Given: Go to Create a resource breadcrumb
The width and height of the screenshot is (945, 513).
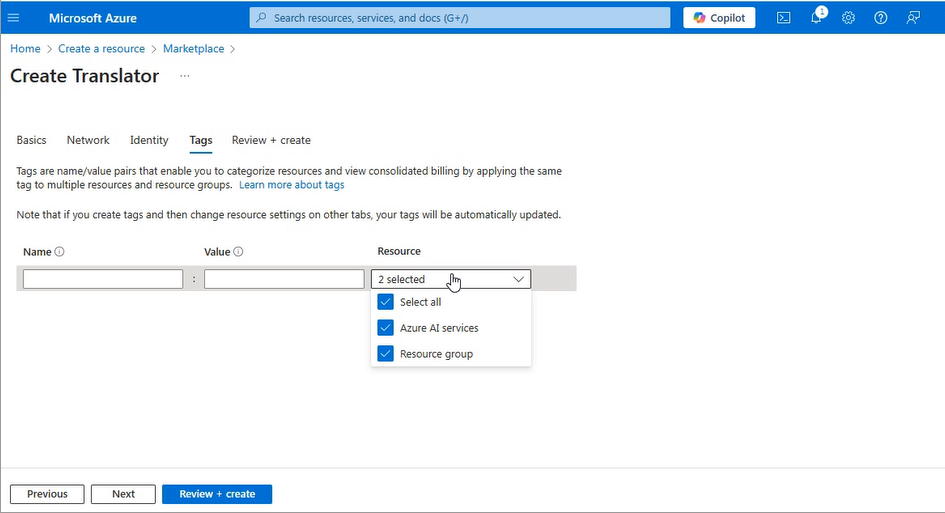Looking at the screenshot, I should (101, 49).
